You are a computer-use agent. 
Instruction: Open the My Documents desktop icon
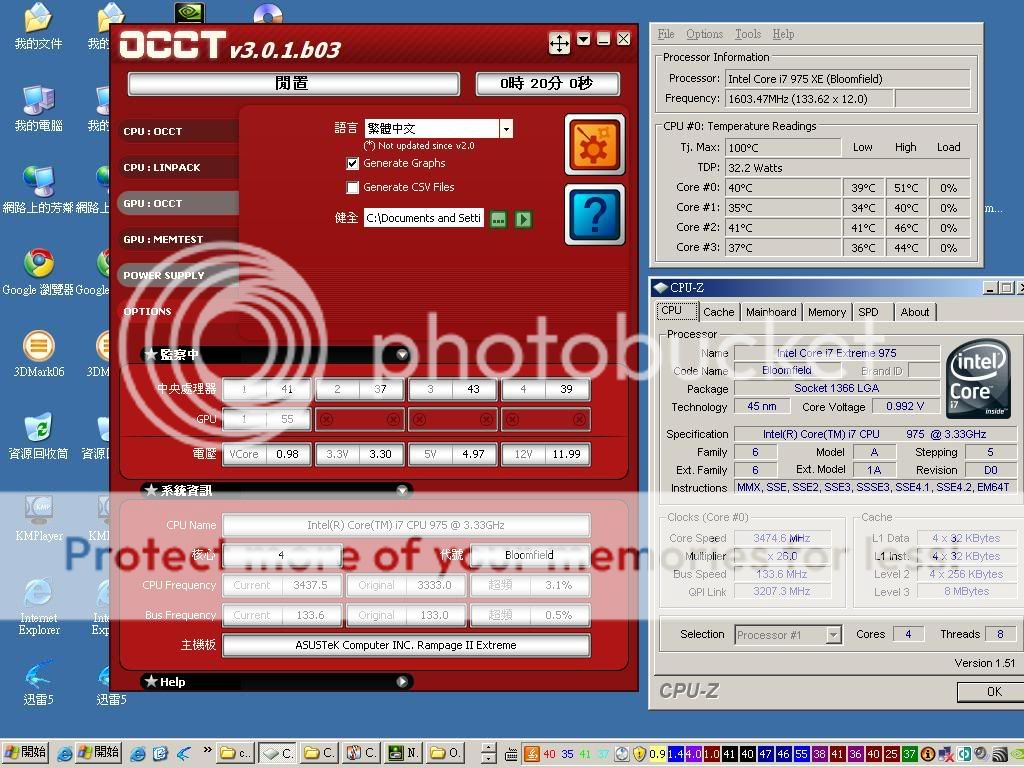(x=39, y=27)
